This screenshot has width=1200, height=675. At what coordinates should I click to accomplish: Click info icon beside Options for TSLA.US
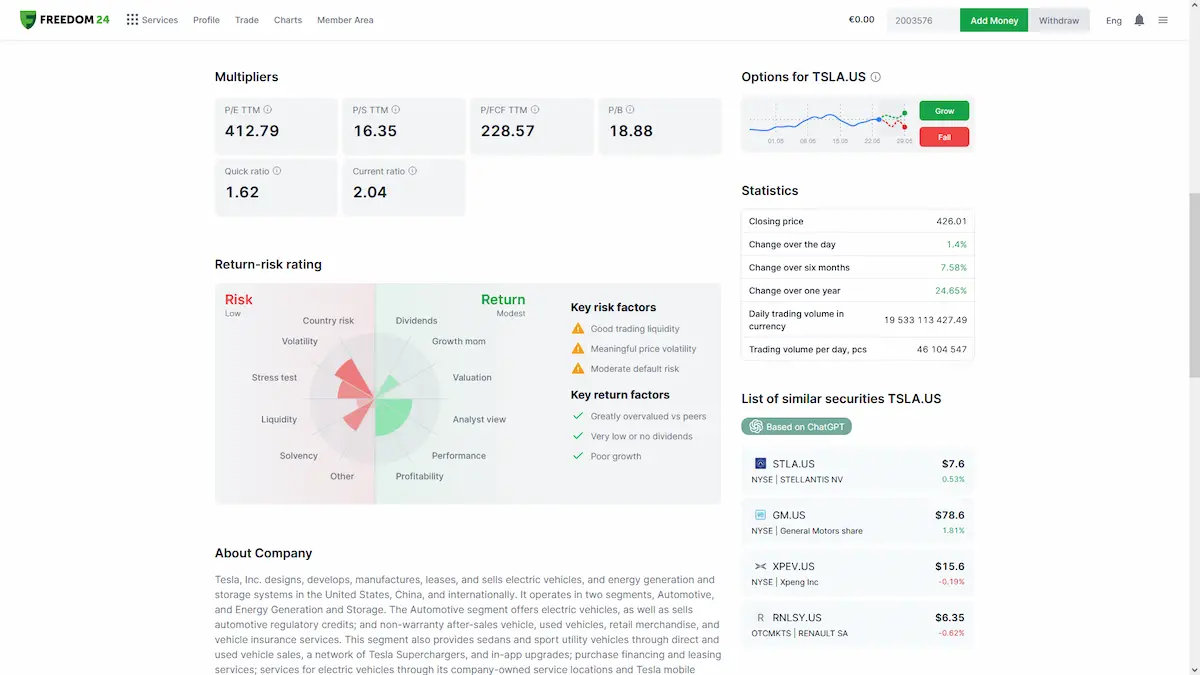coord(876,77)
